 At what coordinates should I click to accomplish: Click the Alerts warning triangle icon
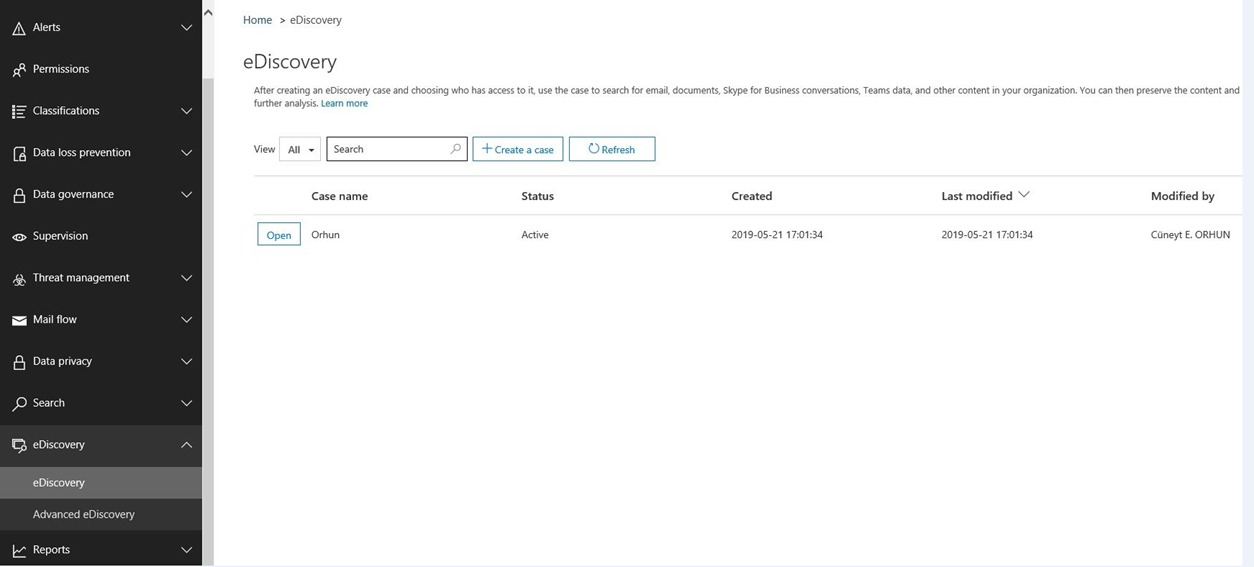point(19,28)
